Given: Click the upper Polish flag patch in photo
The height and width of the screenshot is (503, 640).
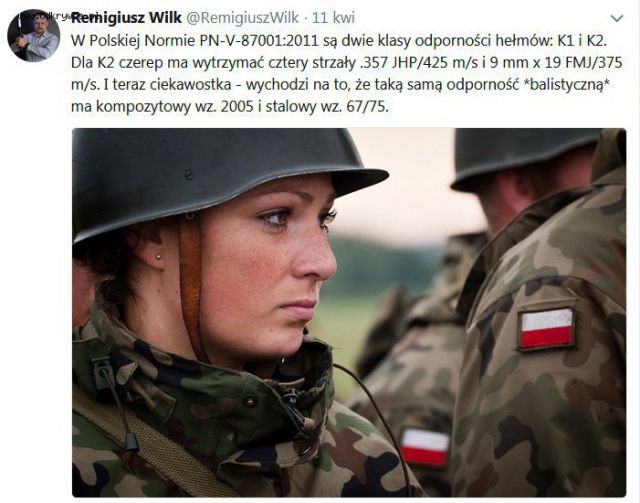Looking at the screenshot, I should point(547,328).
